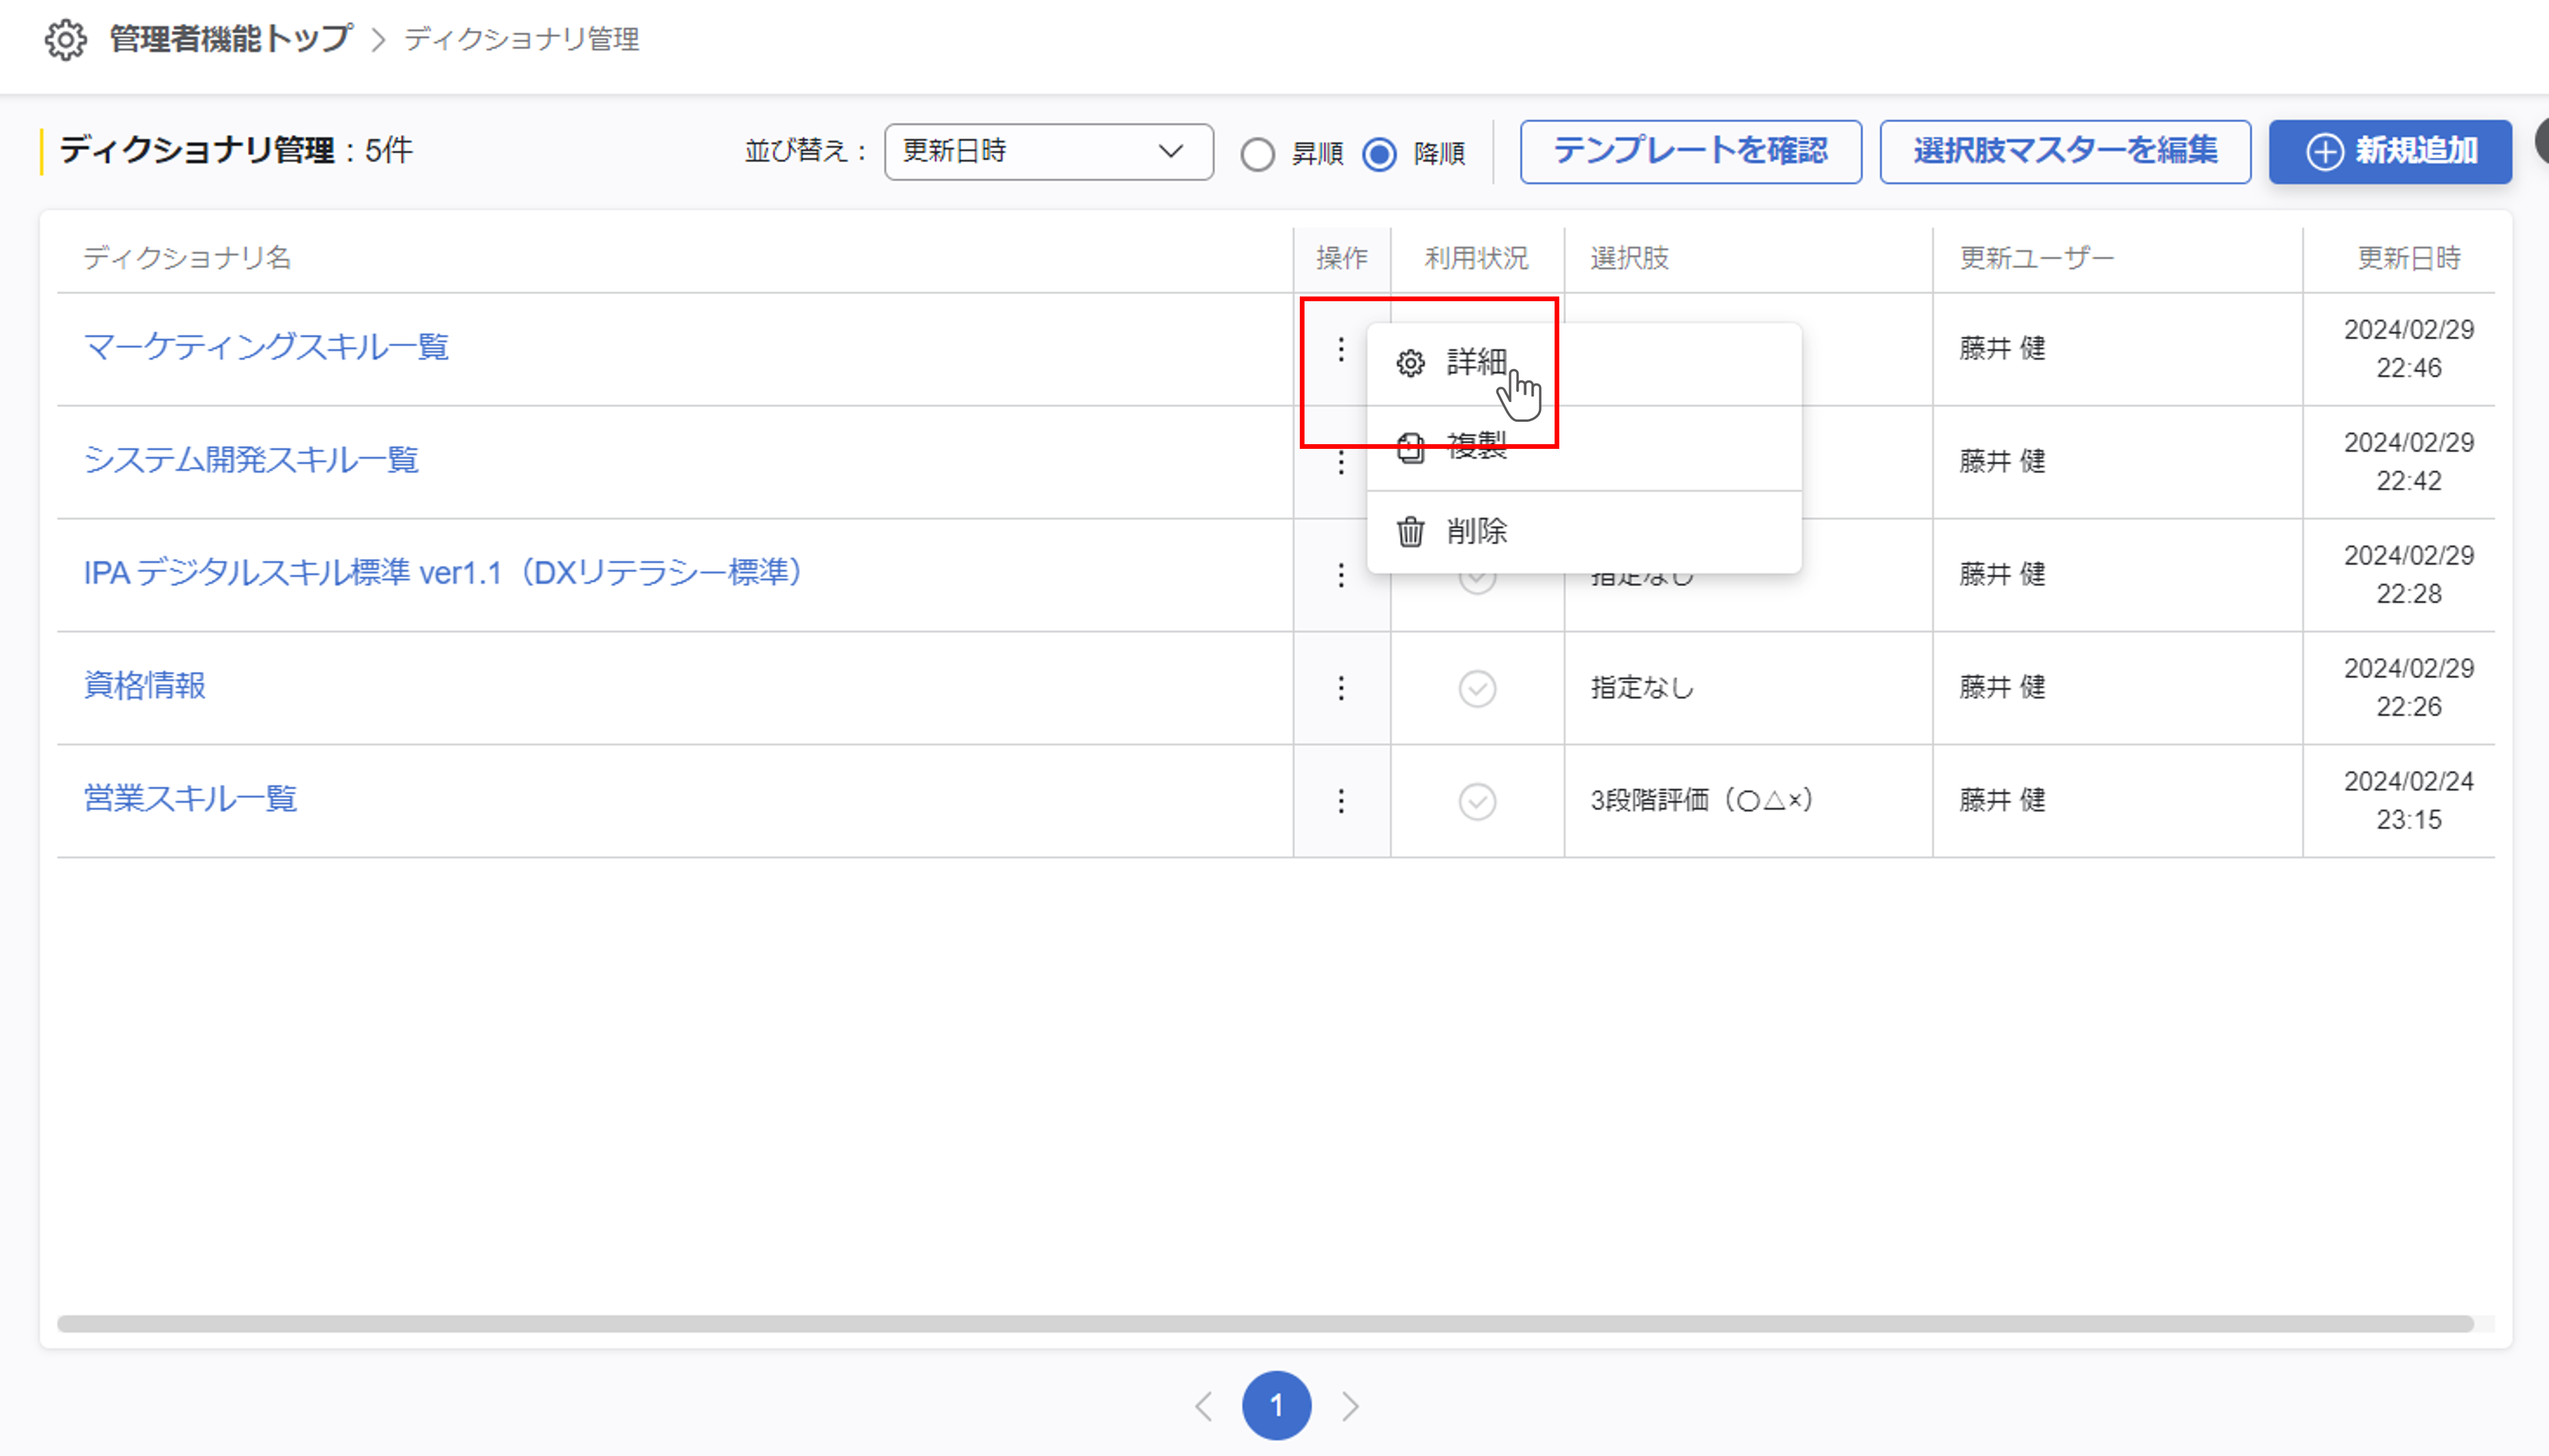Open システム開発スキル一覧 dictionary link

click(251, 460)
